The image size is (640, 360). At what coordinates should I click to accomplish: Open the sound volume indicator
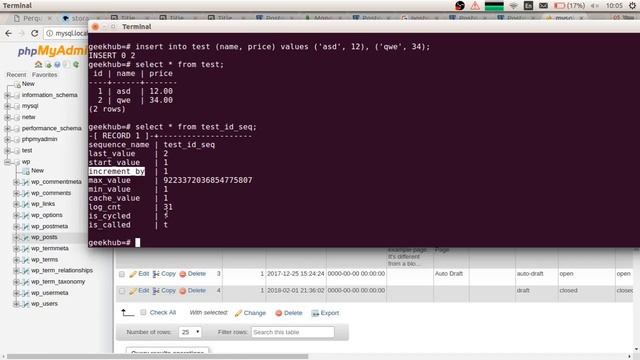click(x=595, y=6)
